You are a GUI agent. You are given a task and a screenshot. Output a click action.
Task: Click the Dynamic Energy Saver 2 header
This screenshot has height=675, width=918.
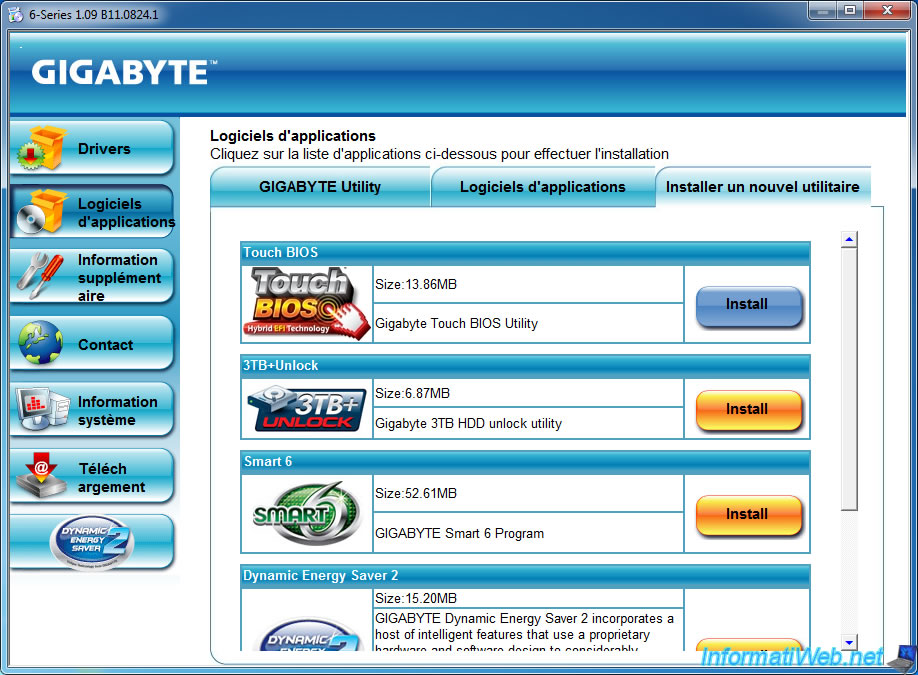point(525,576)
